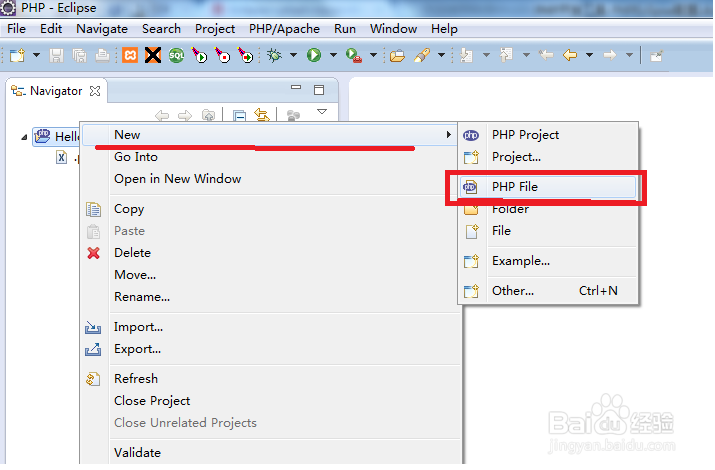The height and width of the screenshot is (470, 715).
Task: Open the Window menu
Action: 394,29
